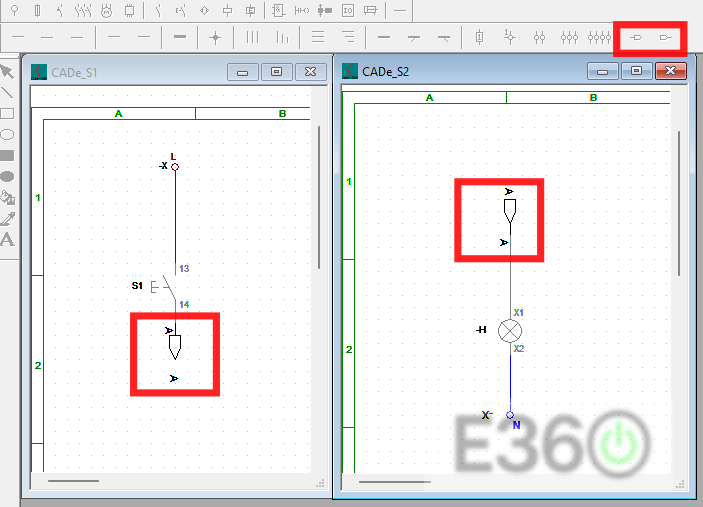This screenshot has height=507, width=703.
Task: Click the CADe_S2 window title
Action: tap(386, 72)
